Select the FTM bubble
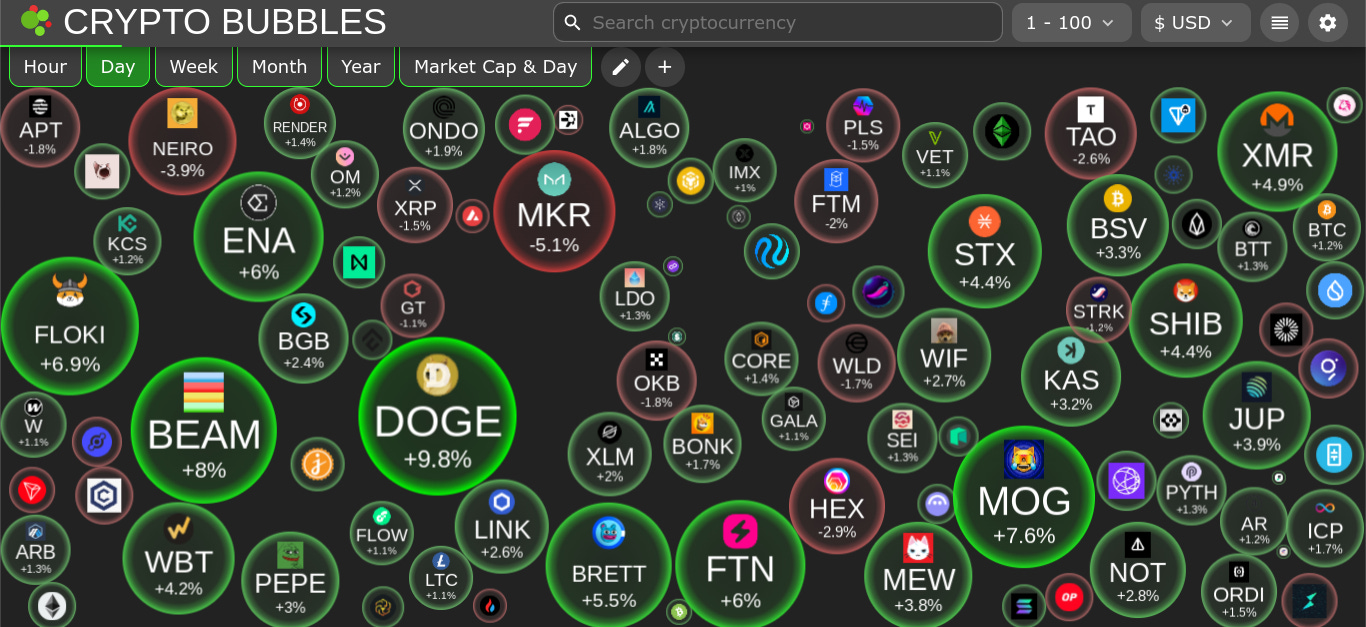This screenshot has width=1366, height=627. click(x=836, y=201)
